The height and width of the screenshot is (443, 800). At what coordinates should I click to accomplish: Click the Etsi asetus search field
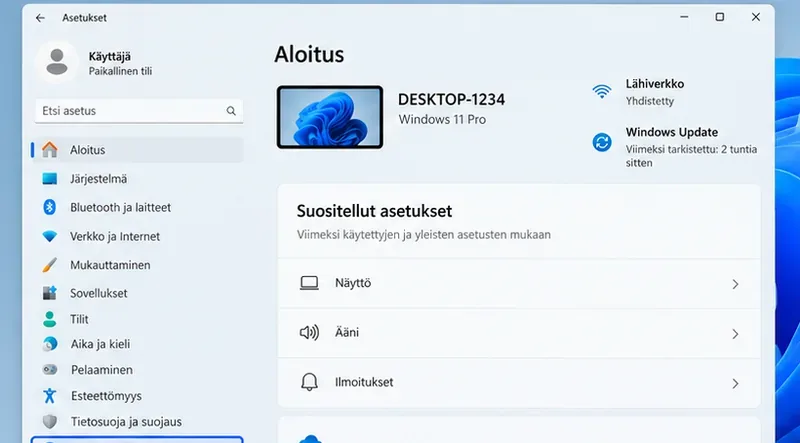pos(139,111)
